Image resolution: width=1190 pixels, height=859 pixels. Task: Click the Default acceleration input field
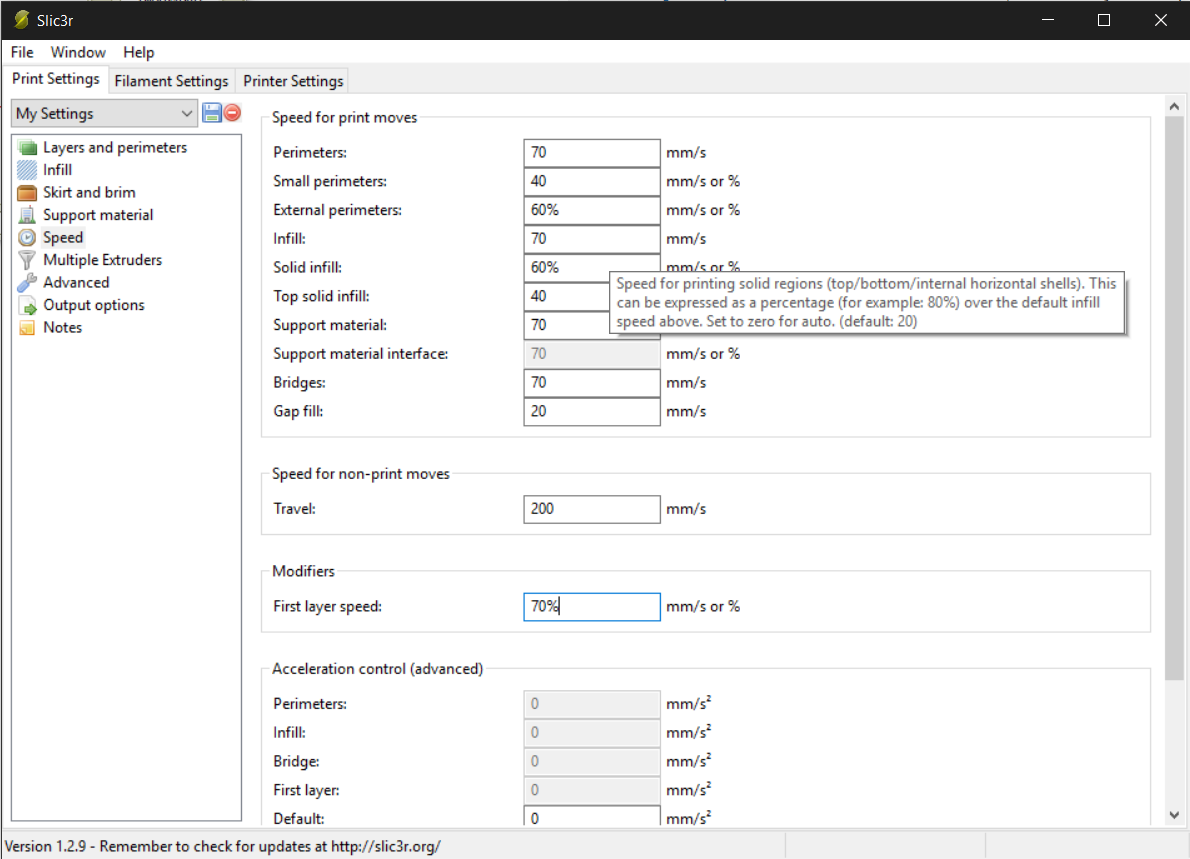tap(592, 817)
